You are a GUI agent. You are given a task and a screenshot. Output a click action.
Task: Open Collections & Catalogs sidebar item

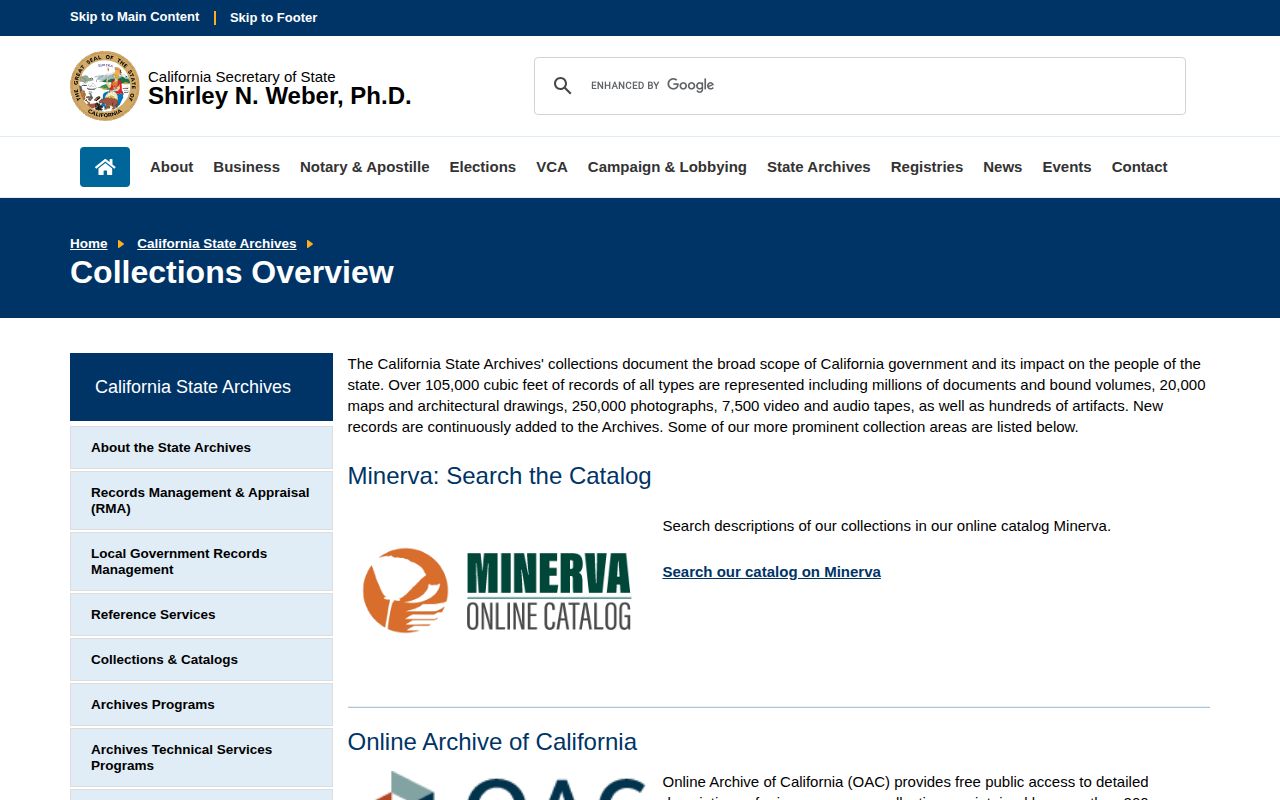(201, 660)
